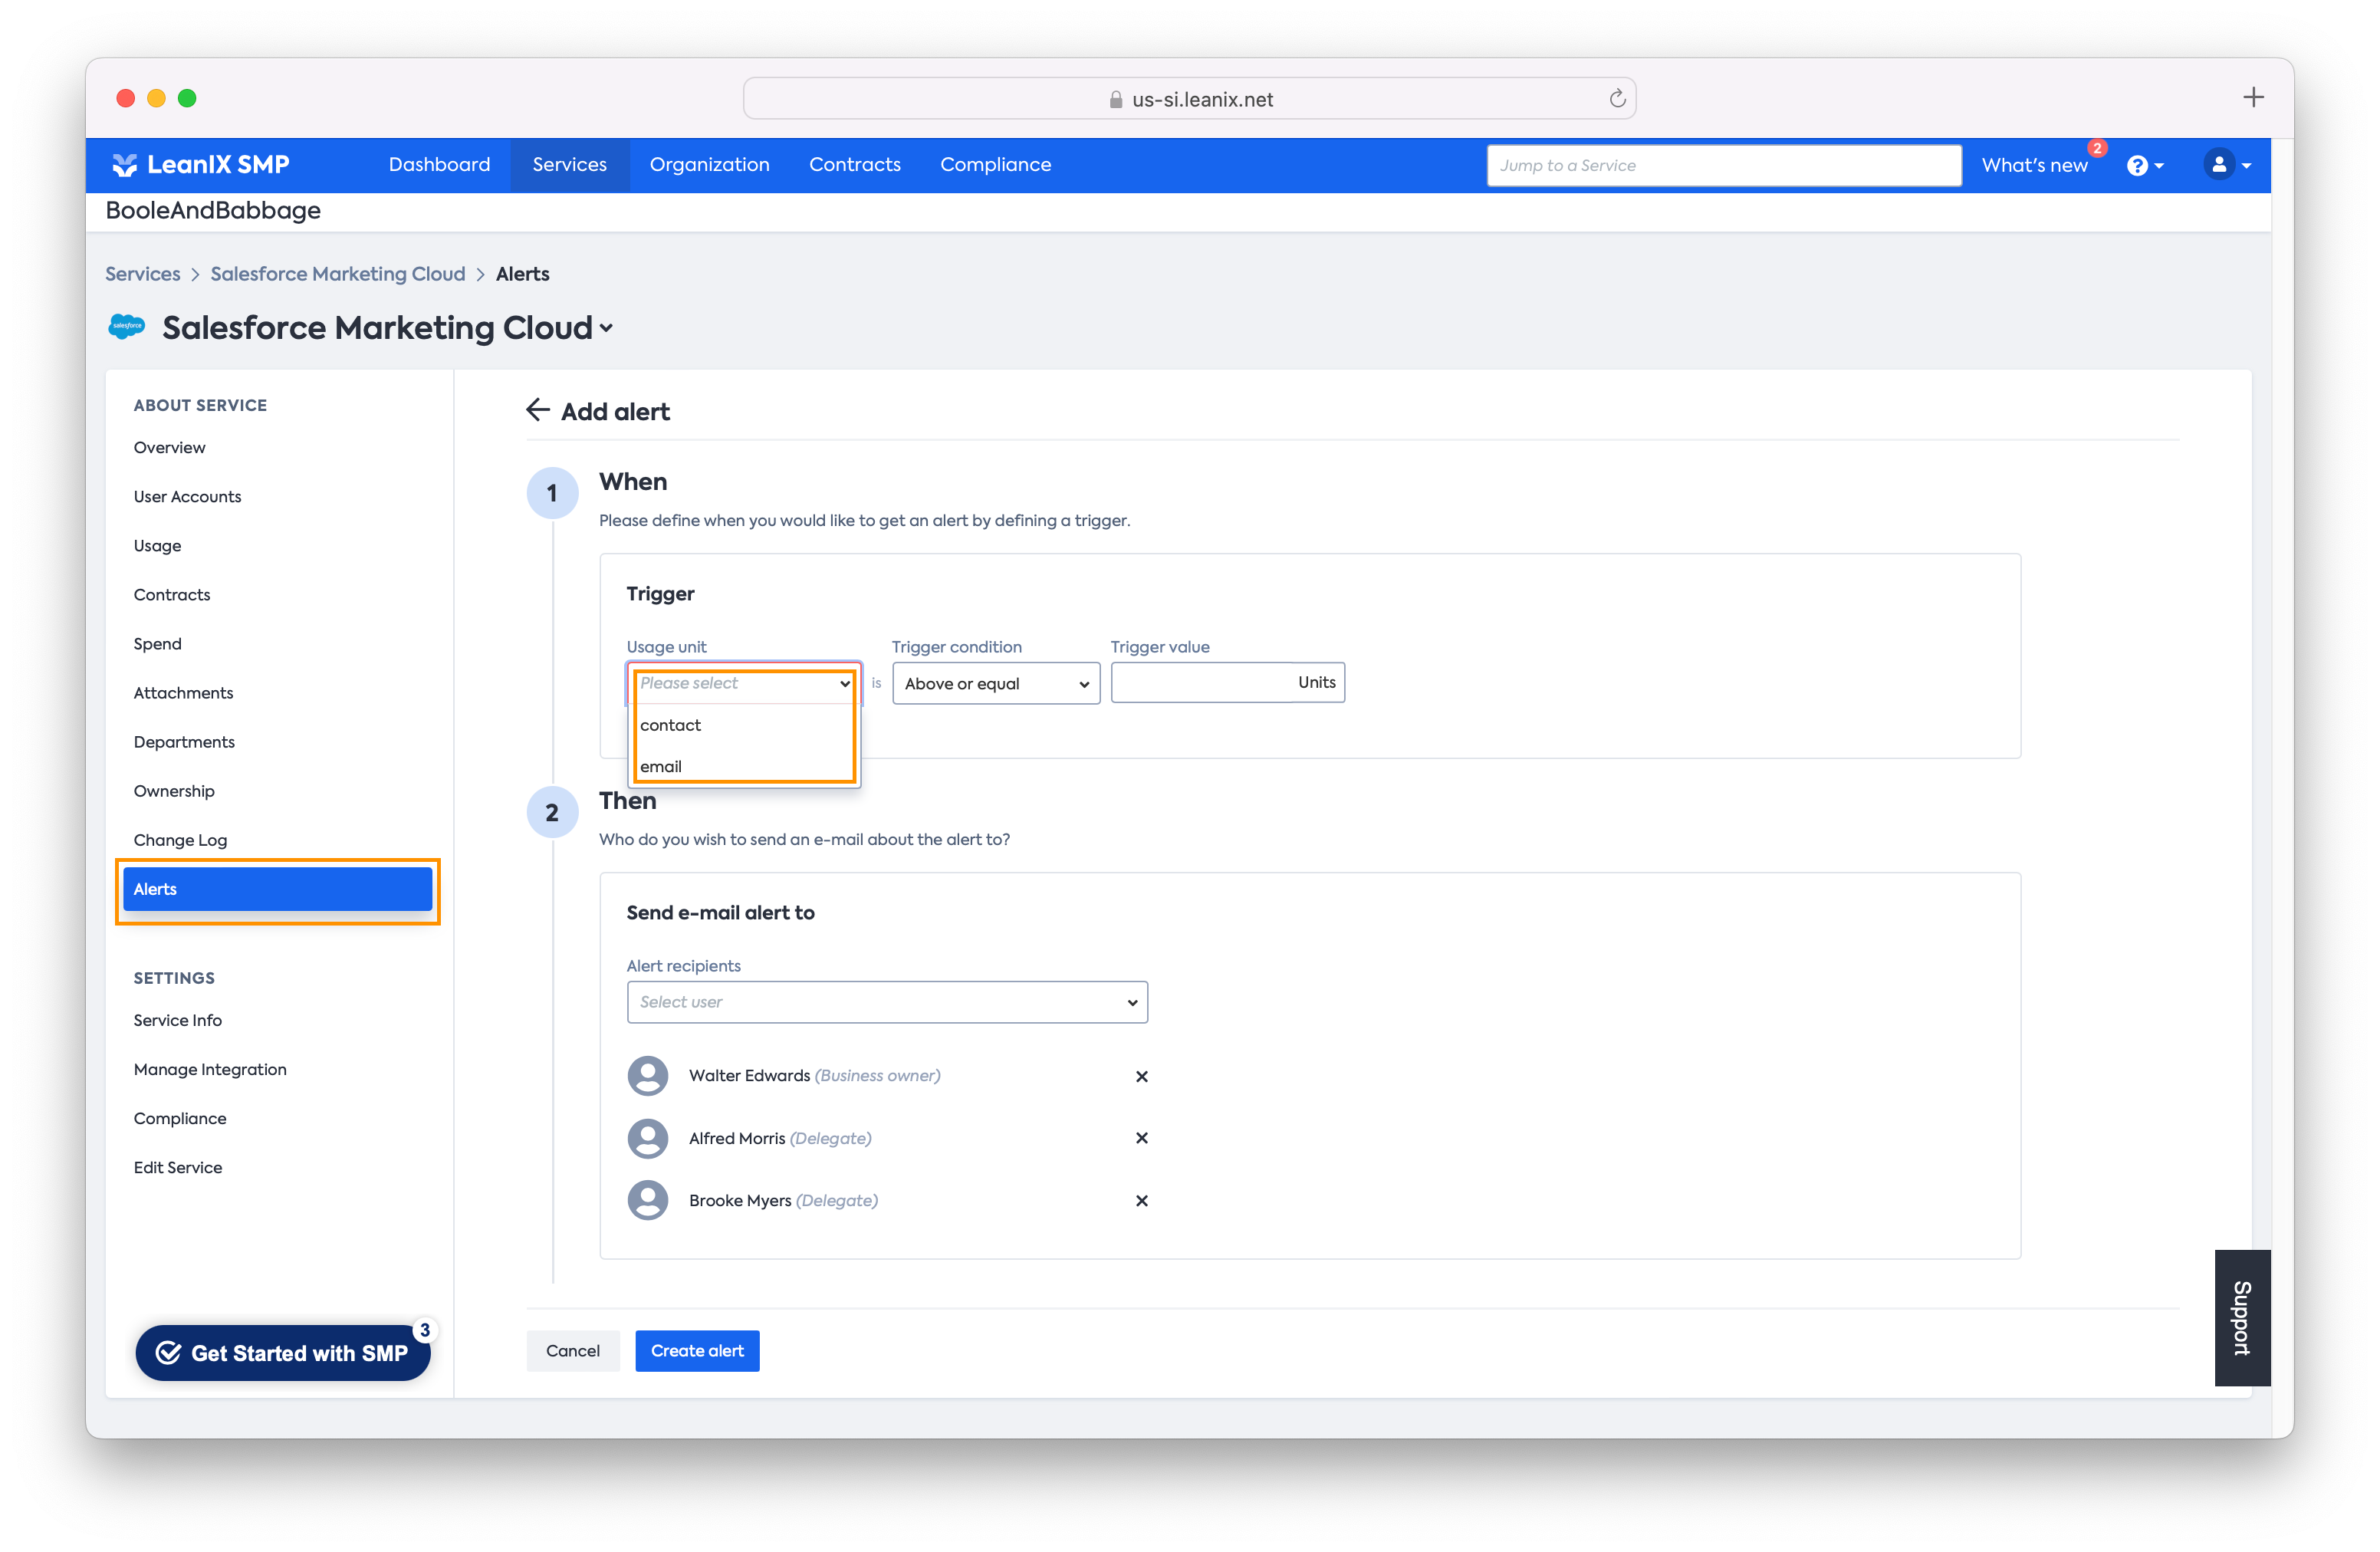Click the What's new notification badge
The width and height of the screenshot is (2380, 1552).
(2097, 148)
